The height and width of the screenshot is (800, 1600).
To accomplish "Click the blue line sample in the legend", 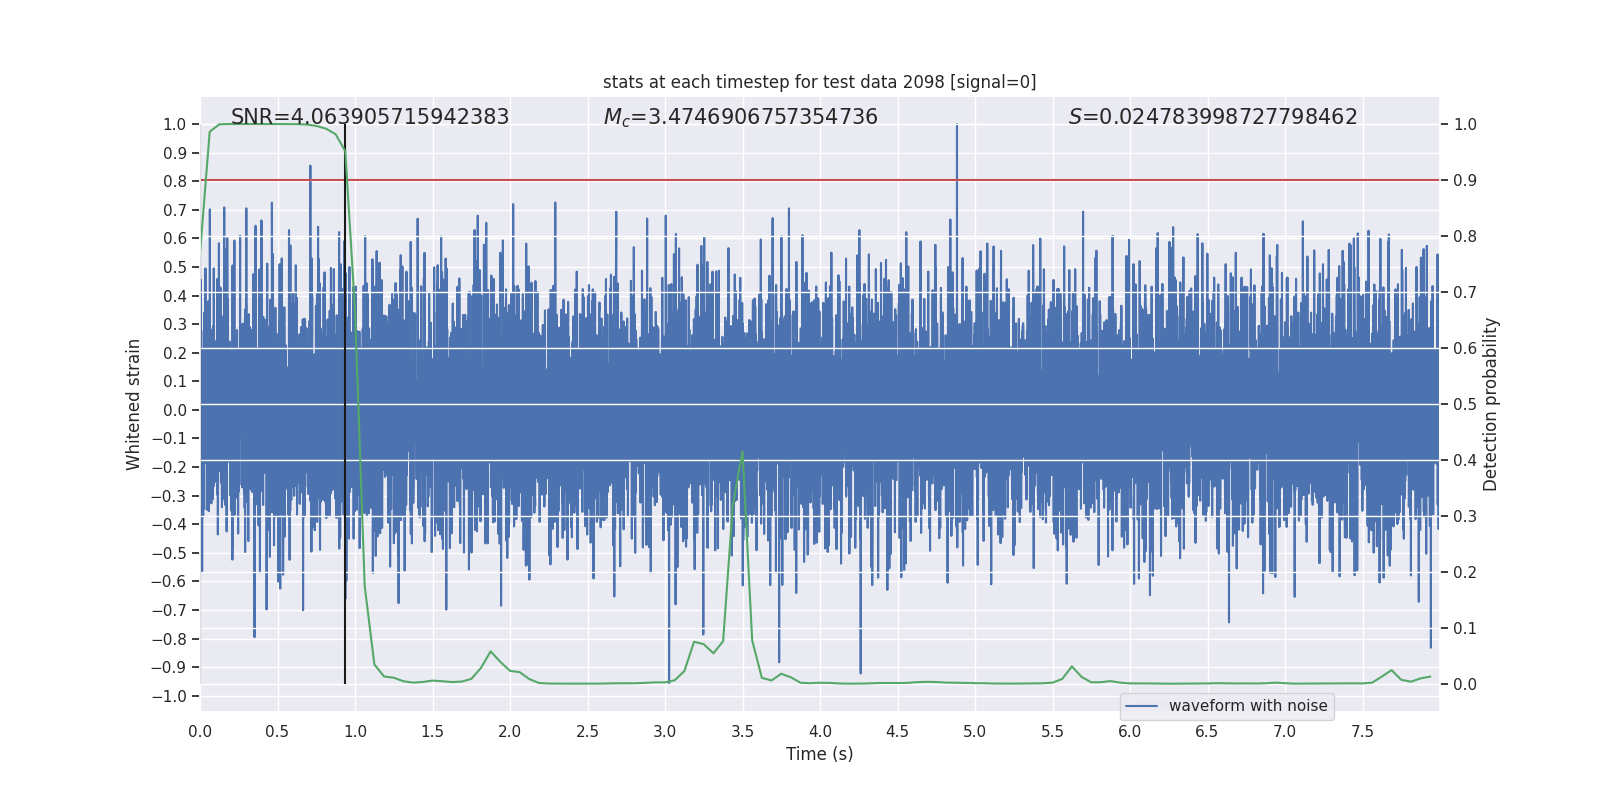I will (x=1141, y=706).
